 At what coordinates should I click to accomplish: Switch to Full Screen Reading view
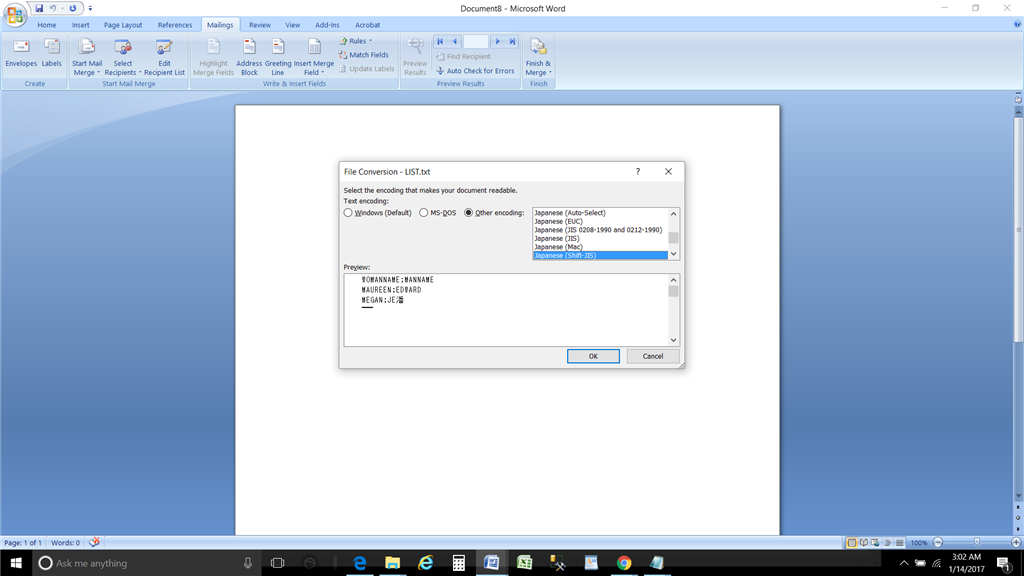[863, 543]
